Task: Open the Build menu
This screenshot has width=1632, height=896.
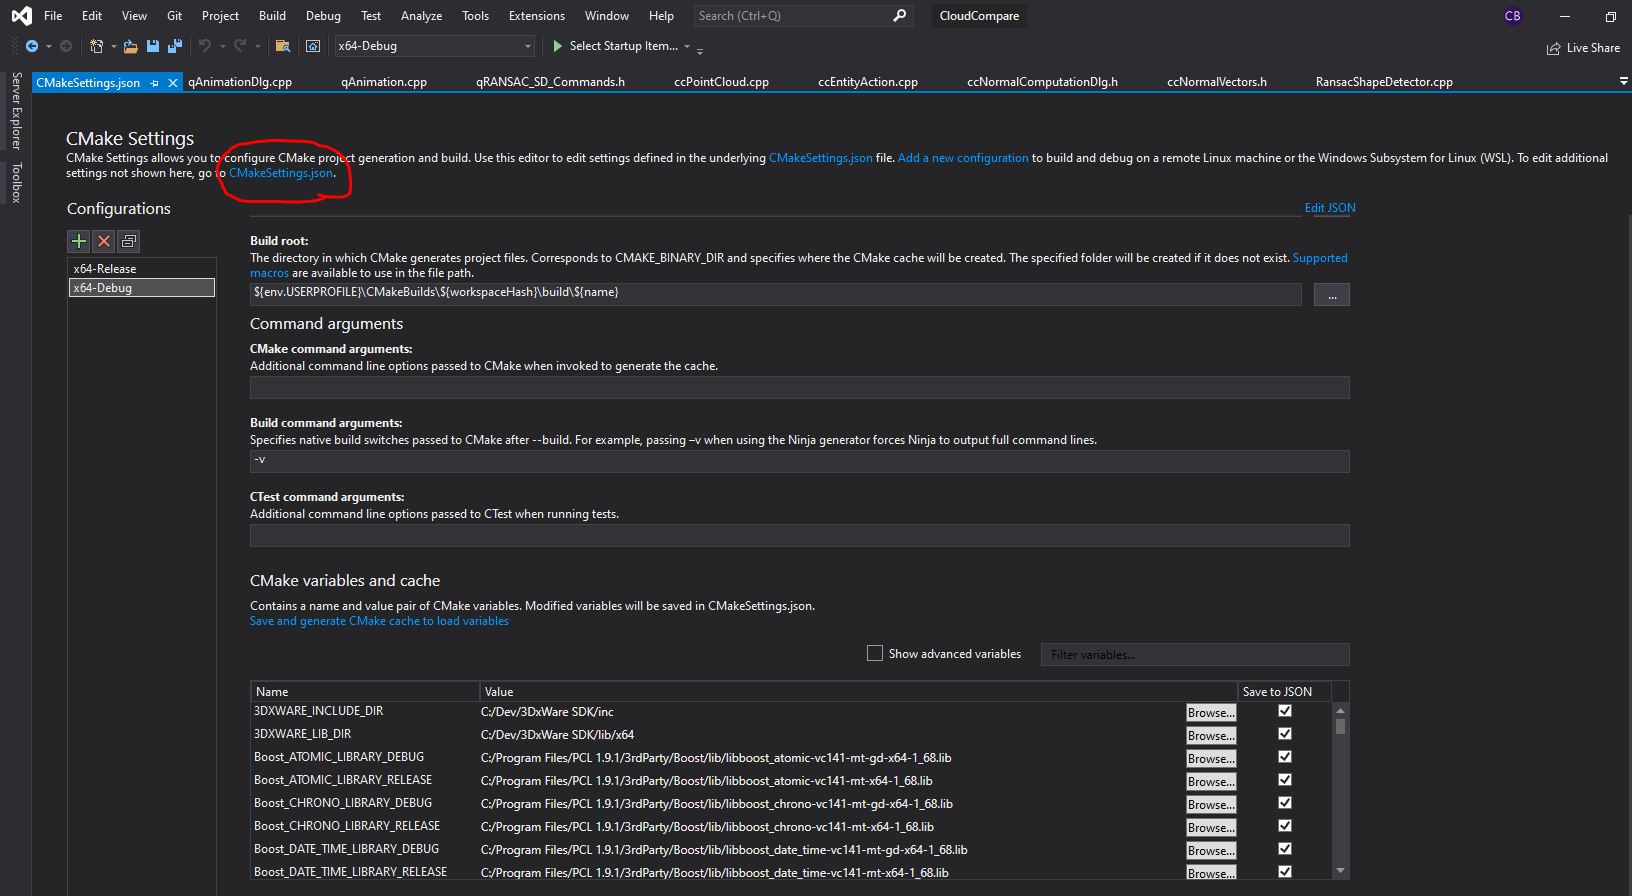Action: click(x=272, y=16)
